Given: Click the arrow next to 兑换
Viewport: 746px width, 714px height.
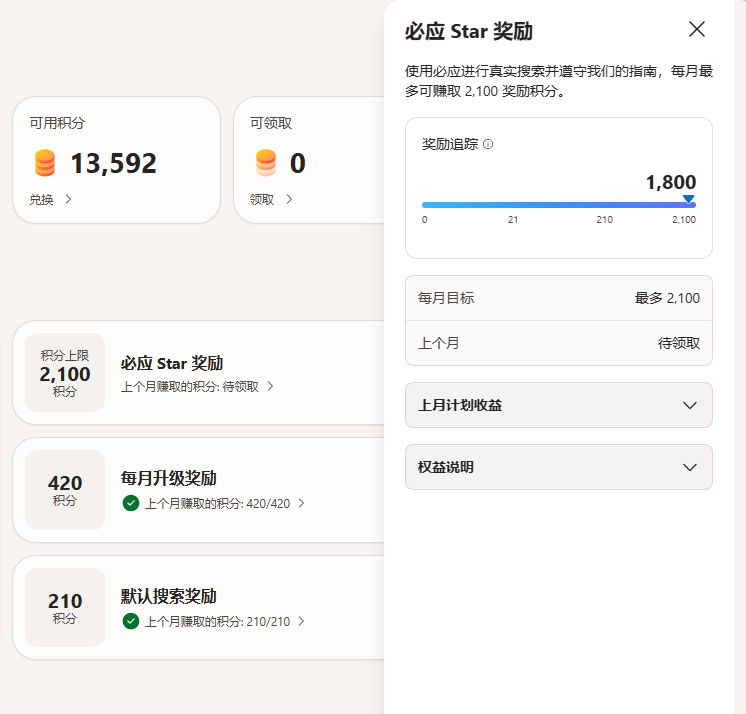Looking at the screenshot, I should click(68, 199).
